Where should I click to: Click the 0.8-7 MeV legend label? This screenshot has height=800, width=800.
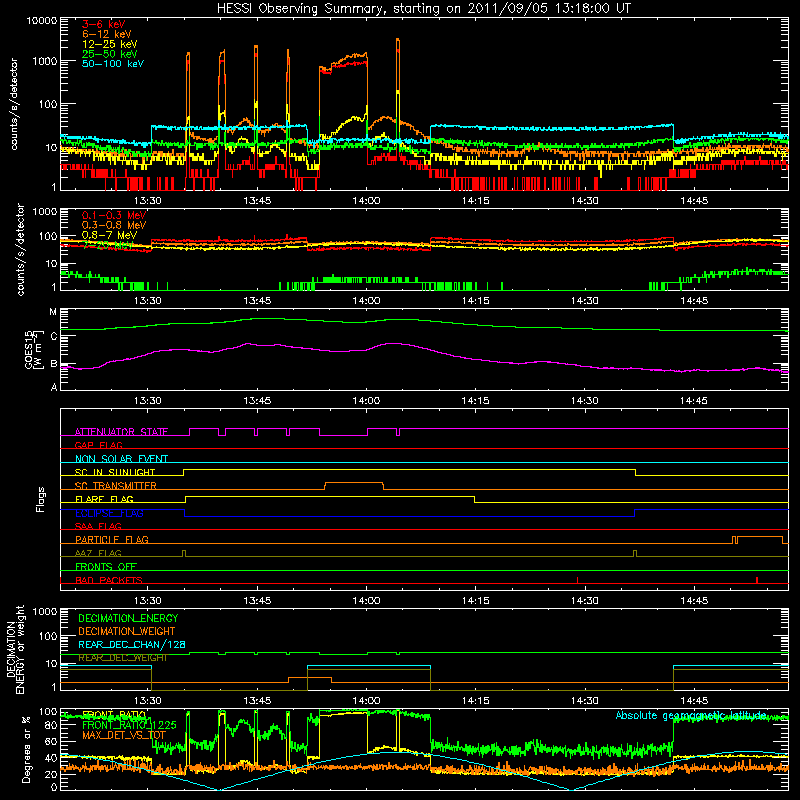(x=110, y=235)
